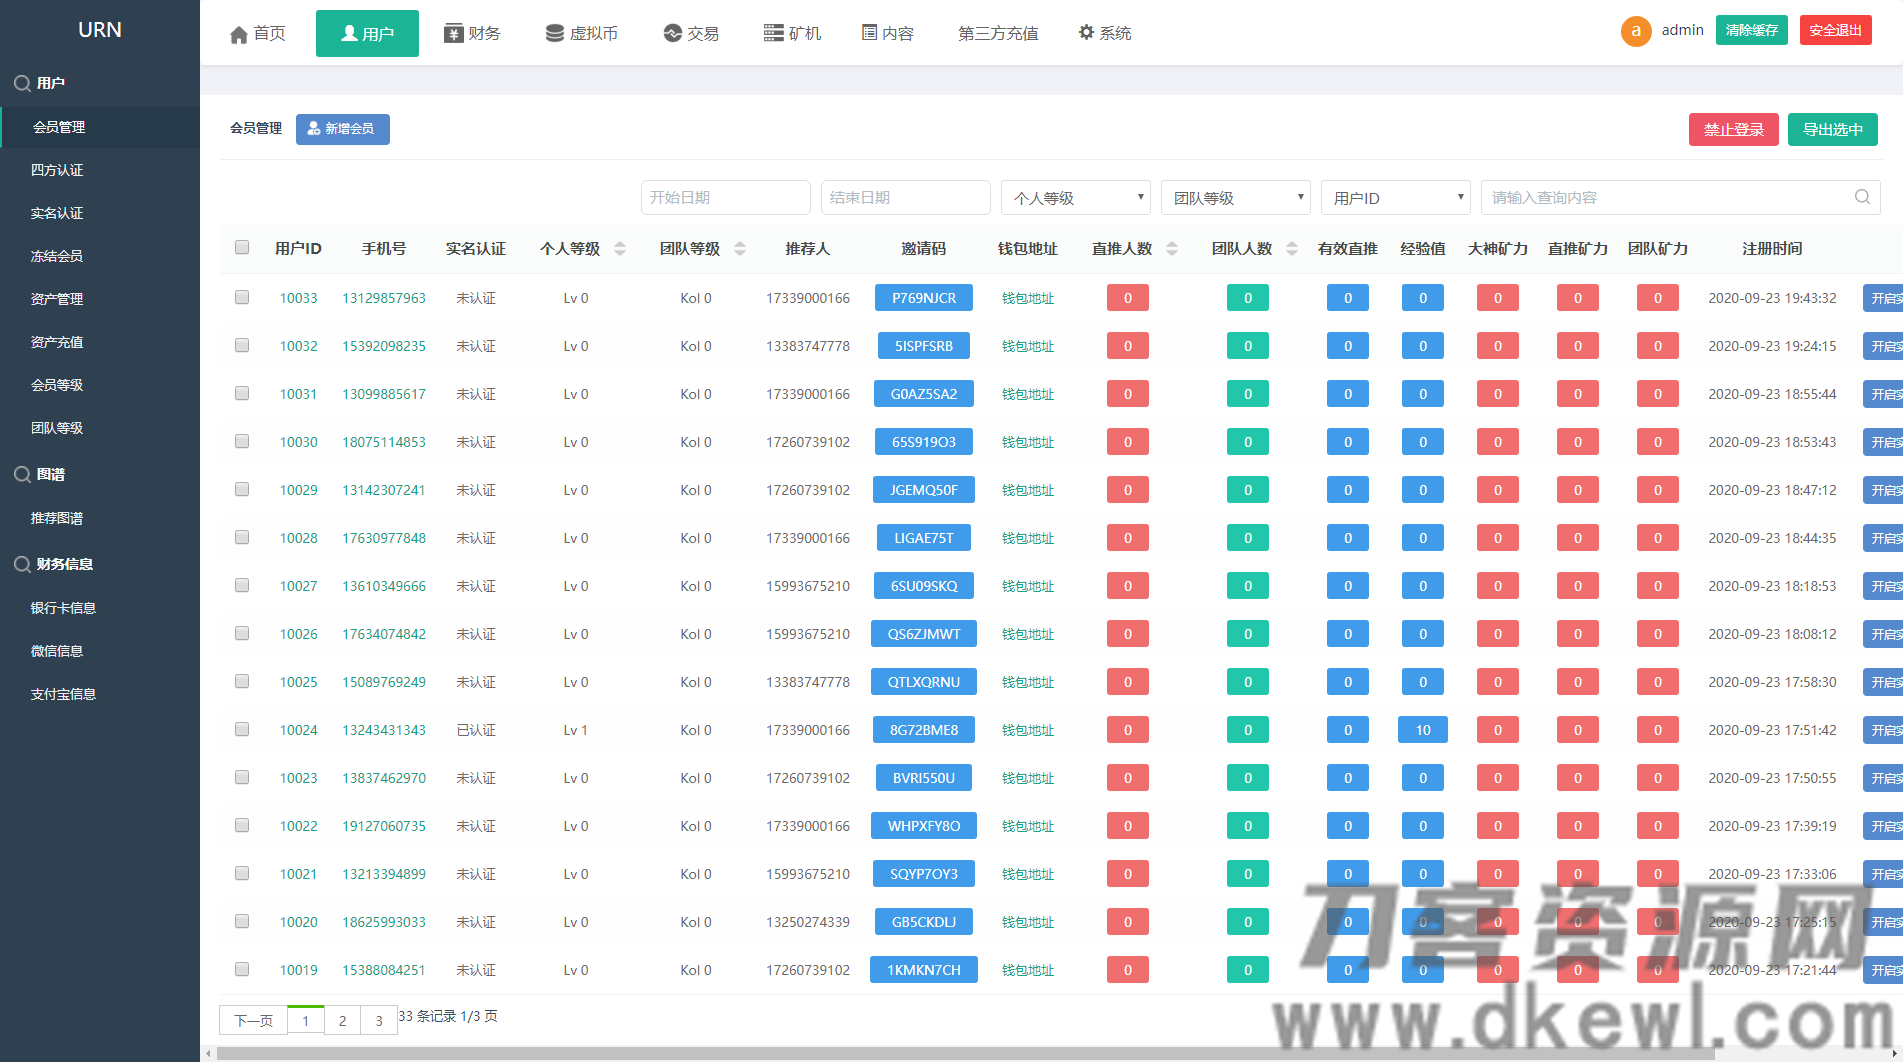Screen dimensions: 1903x1062
Task: Click the 新增会员 button
Action: point(342,129)
